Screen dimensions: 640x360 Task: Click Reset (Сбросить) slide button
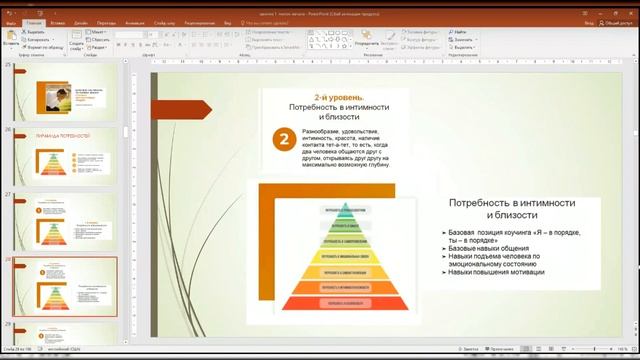pos(98,40)
